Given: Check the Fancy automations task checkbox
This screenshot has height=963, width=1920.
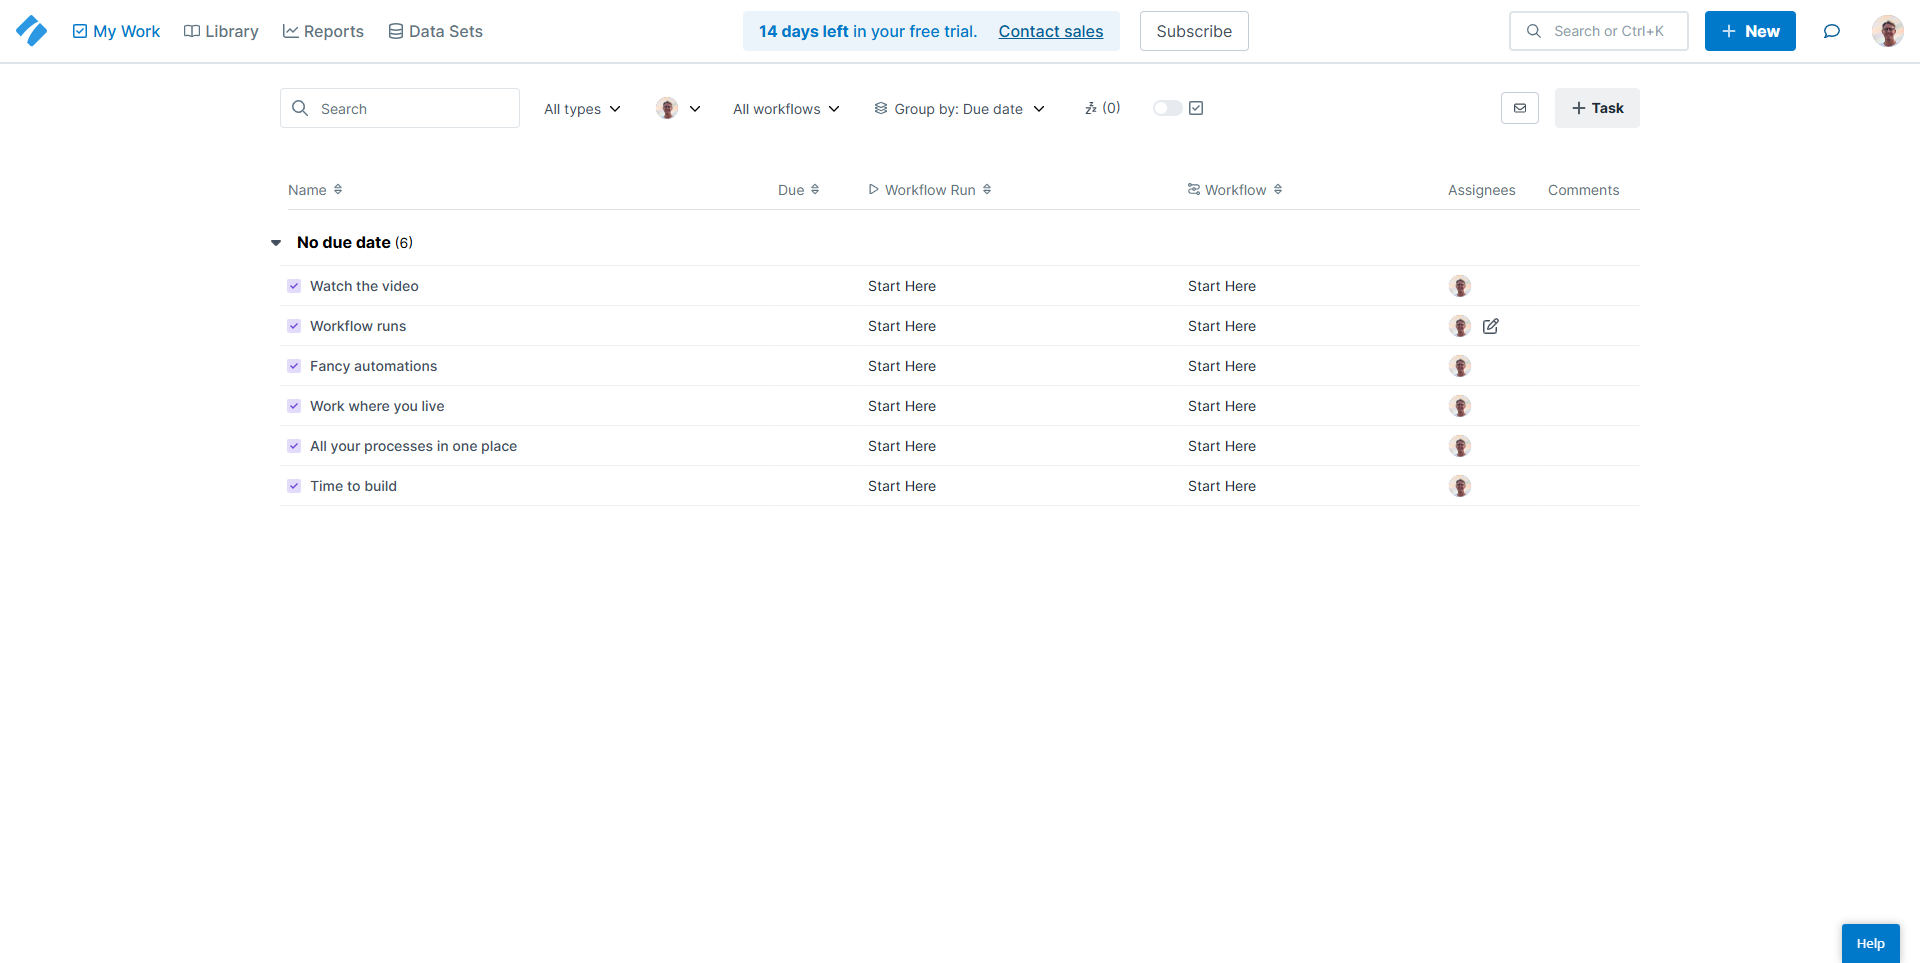Looking at the screenshot, I should (294, 366).
